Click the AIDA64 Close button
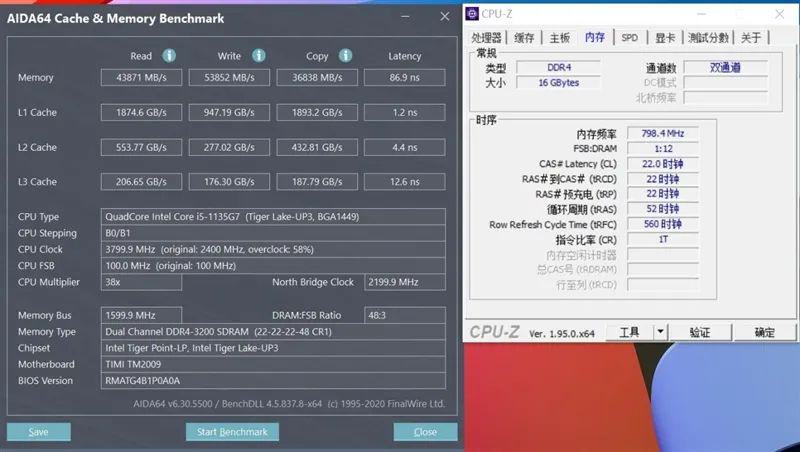Image resolution: width=800 pixels, height=452 pixels. [x=425, y=432]
